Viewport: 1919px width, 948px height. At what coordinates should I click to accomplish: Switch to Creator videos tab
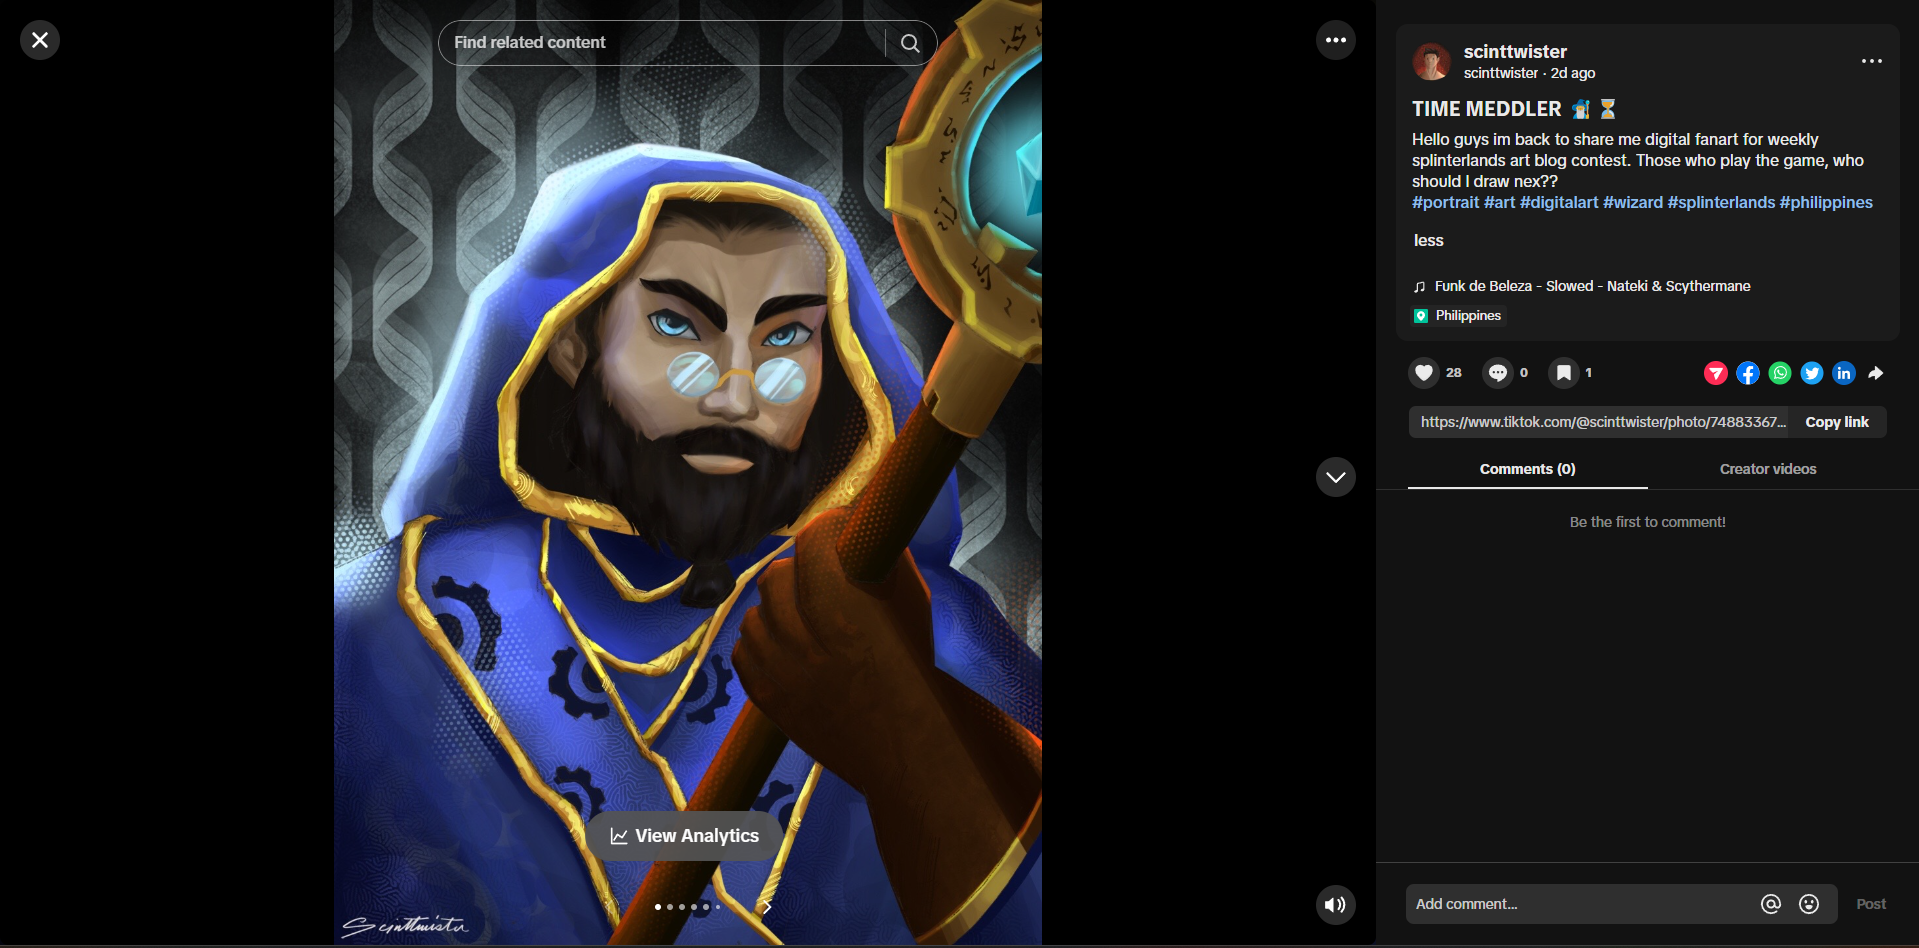pyautogui.click(x=1768, y=469)
